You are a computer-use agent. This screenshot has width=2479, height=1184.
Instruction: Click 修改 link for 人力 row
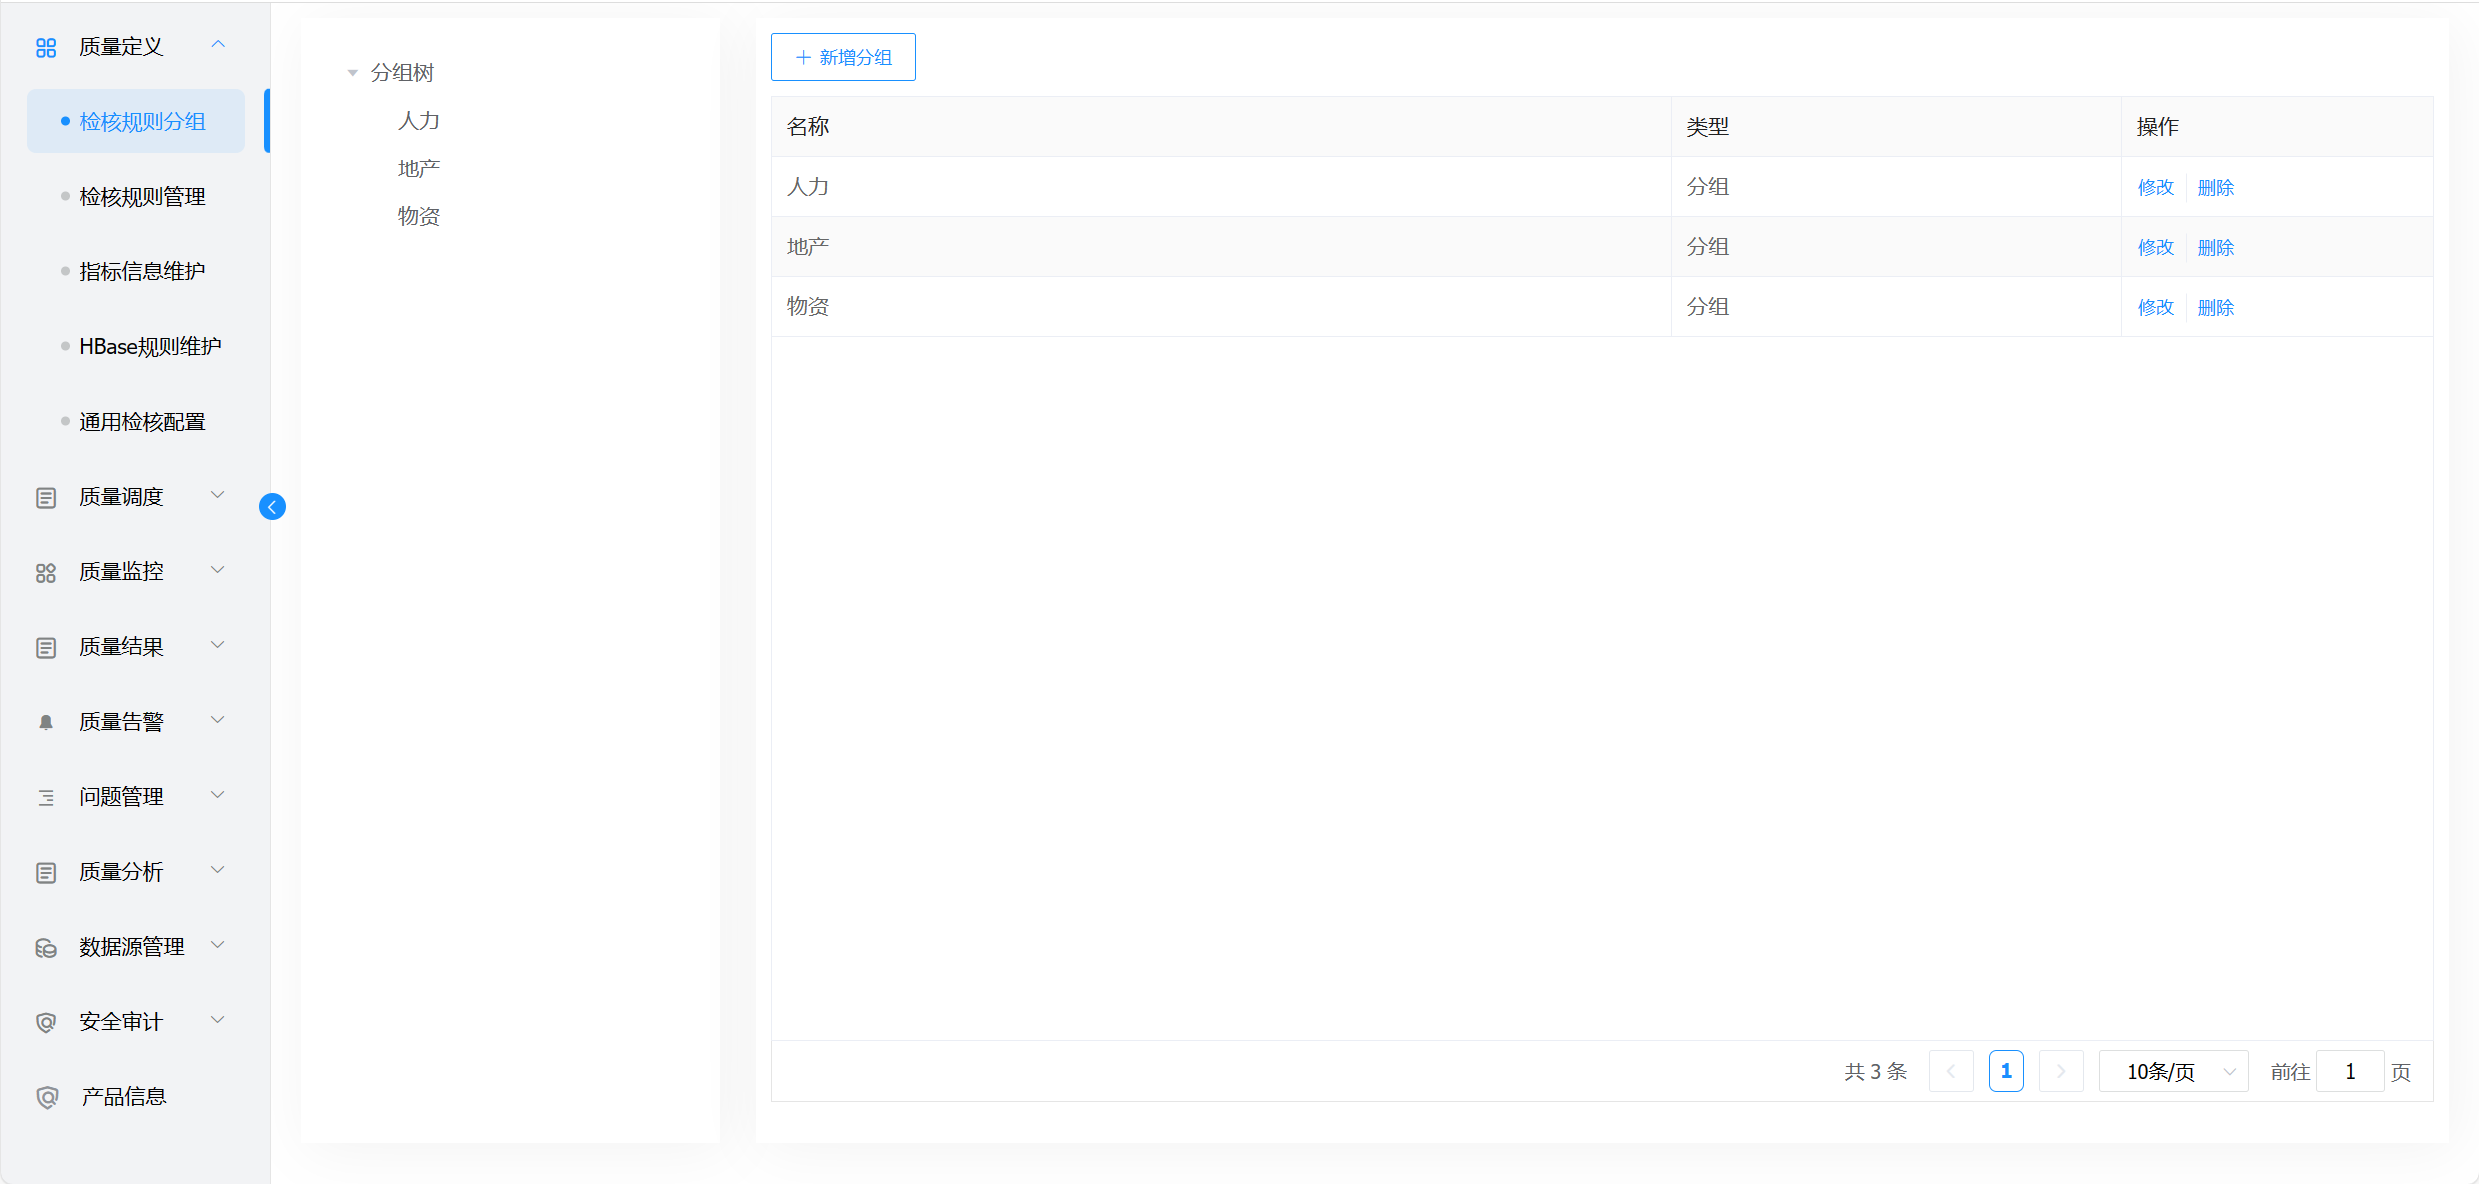(2155, 188)
